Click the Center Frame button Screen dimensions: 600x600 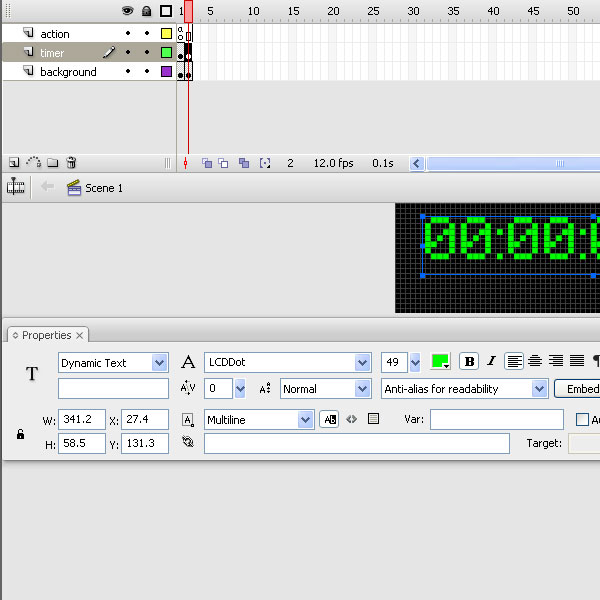(186, 163)
